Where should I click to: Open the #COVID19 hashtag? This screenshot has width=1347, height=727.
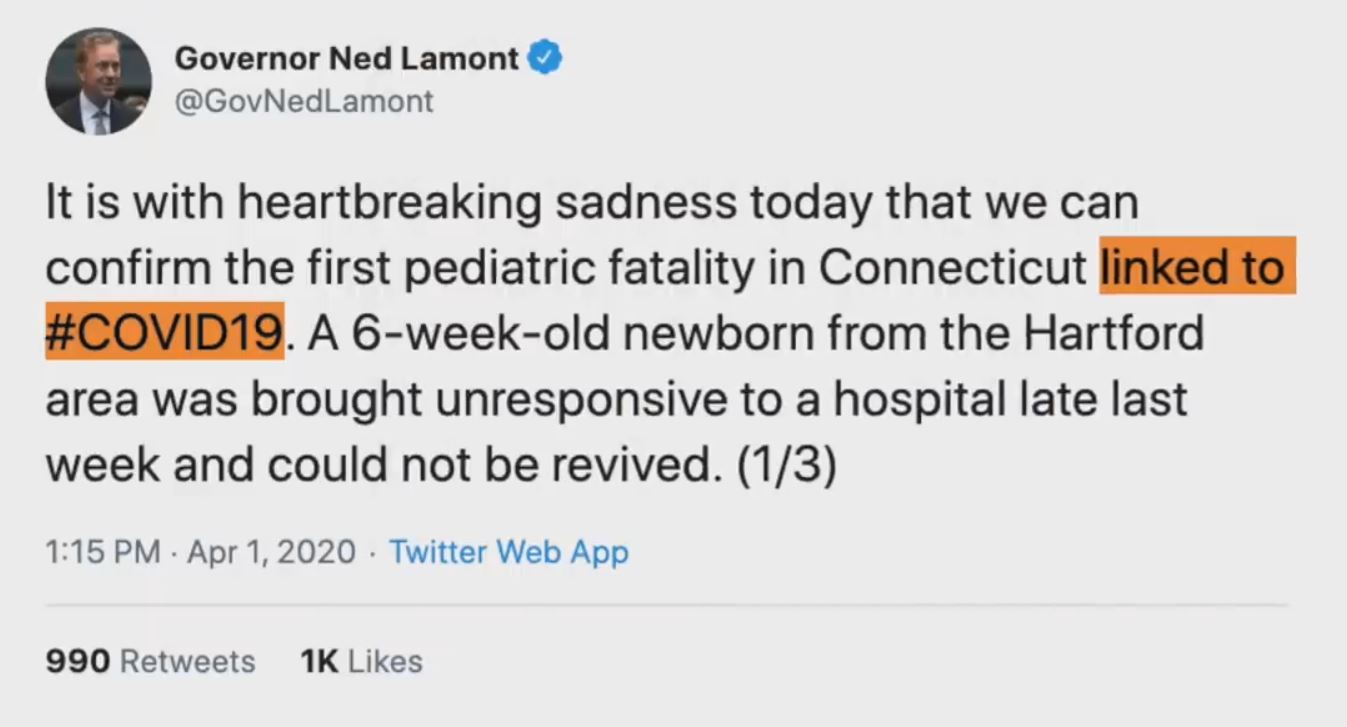pos(163,333)
